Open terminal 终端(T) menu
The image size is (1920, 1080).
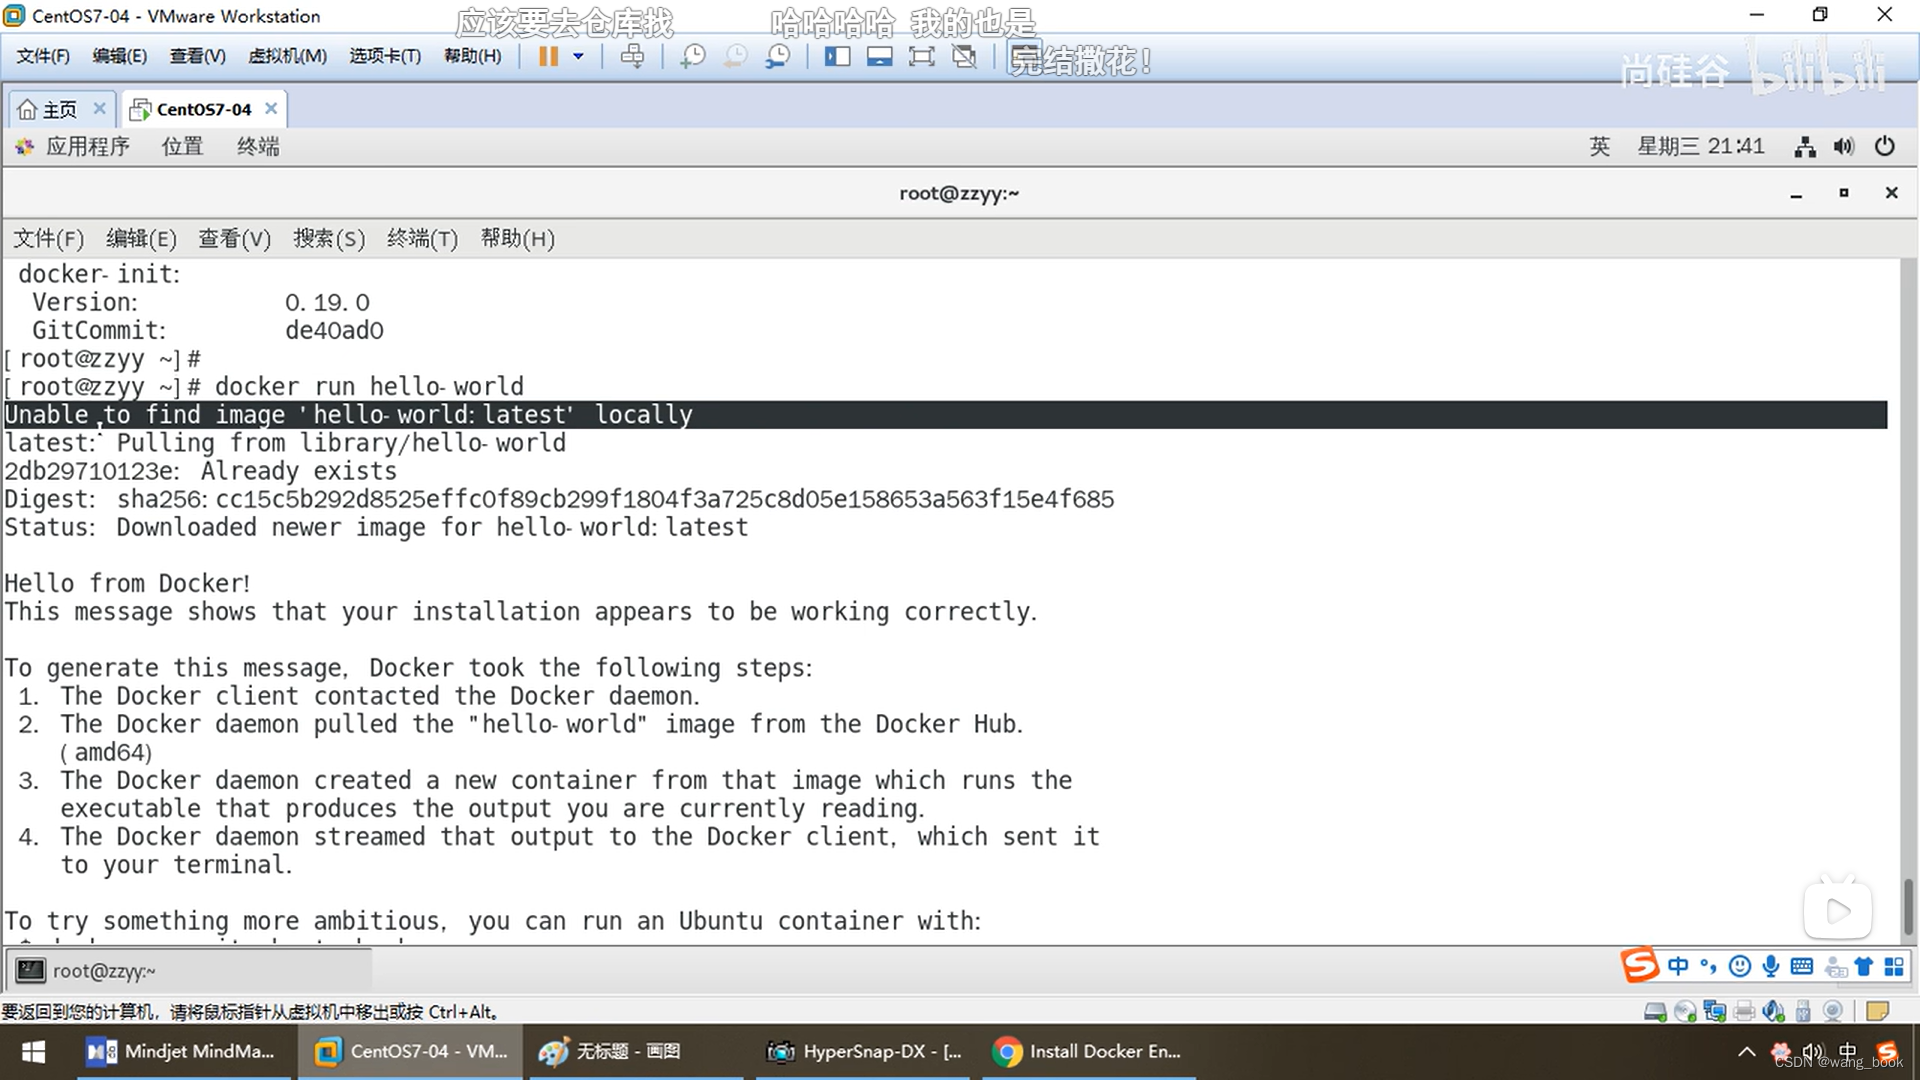pos(422,239)
